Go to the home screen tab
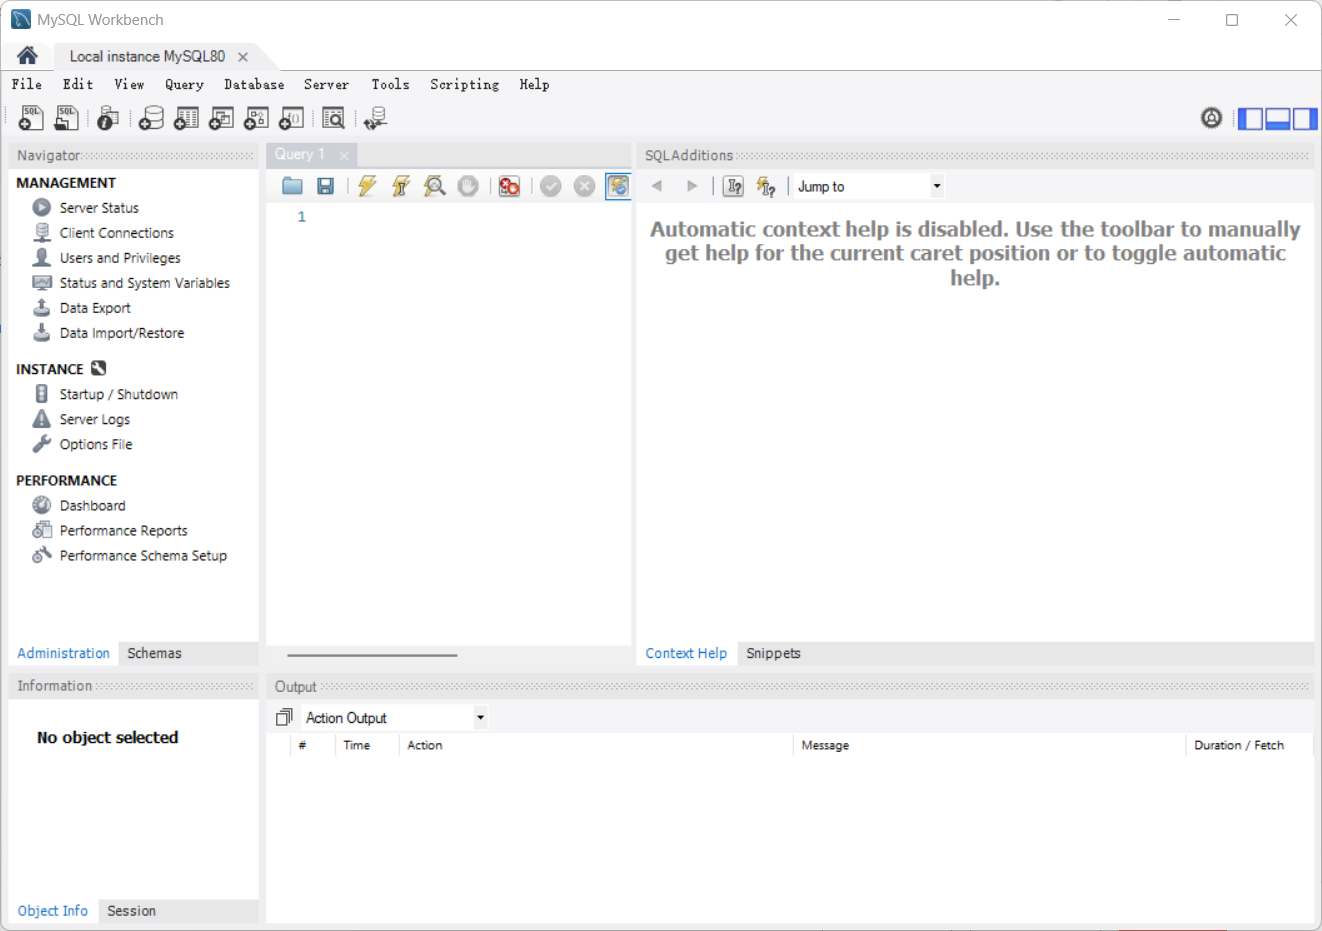Screen dimensions: 1322x931 (27, 56)
